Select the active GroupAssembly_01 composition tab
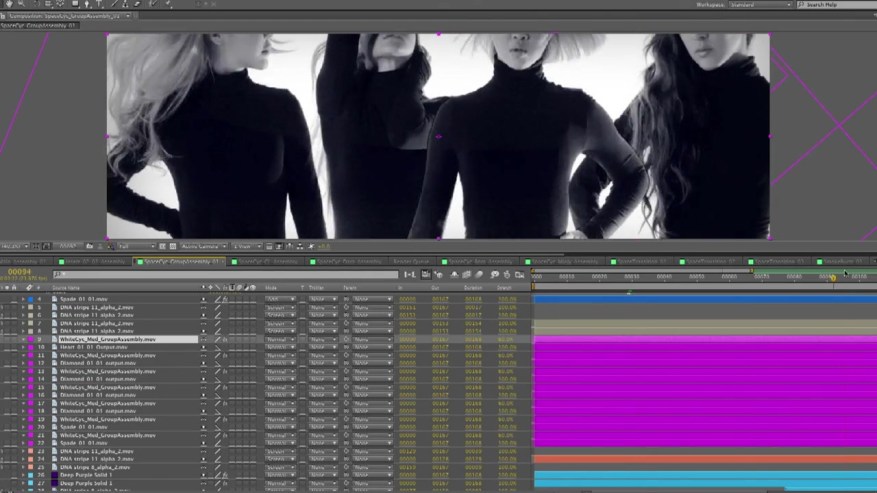Viewport: 877px width, 493px height. point(180,262)
